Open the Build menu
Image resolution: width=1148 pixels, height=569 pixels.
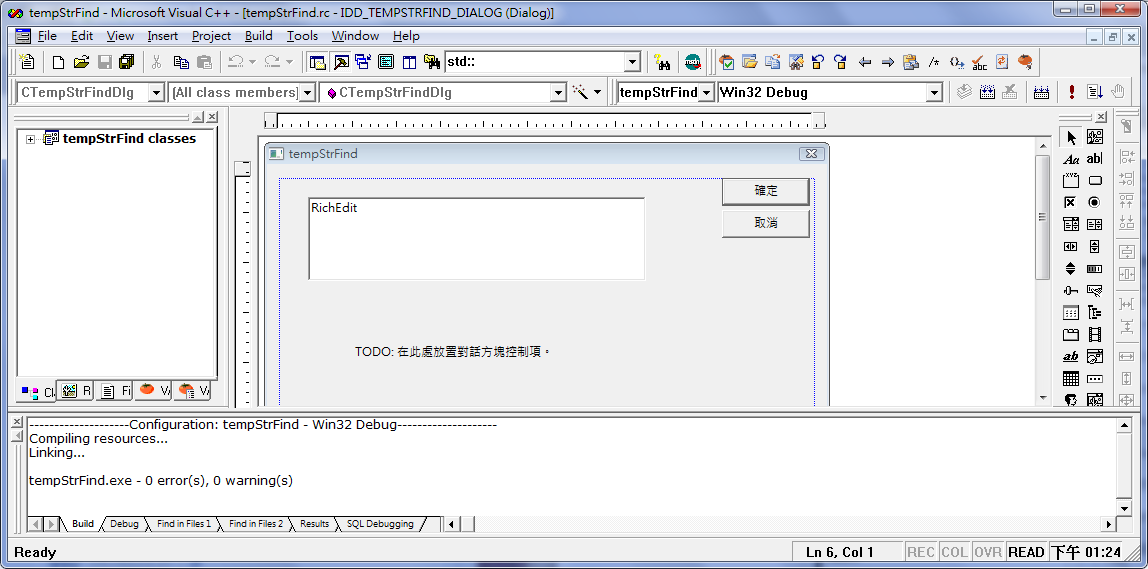pyautogui.click(x=258, y=36)
